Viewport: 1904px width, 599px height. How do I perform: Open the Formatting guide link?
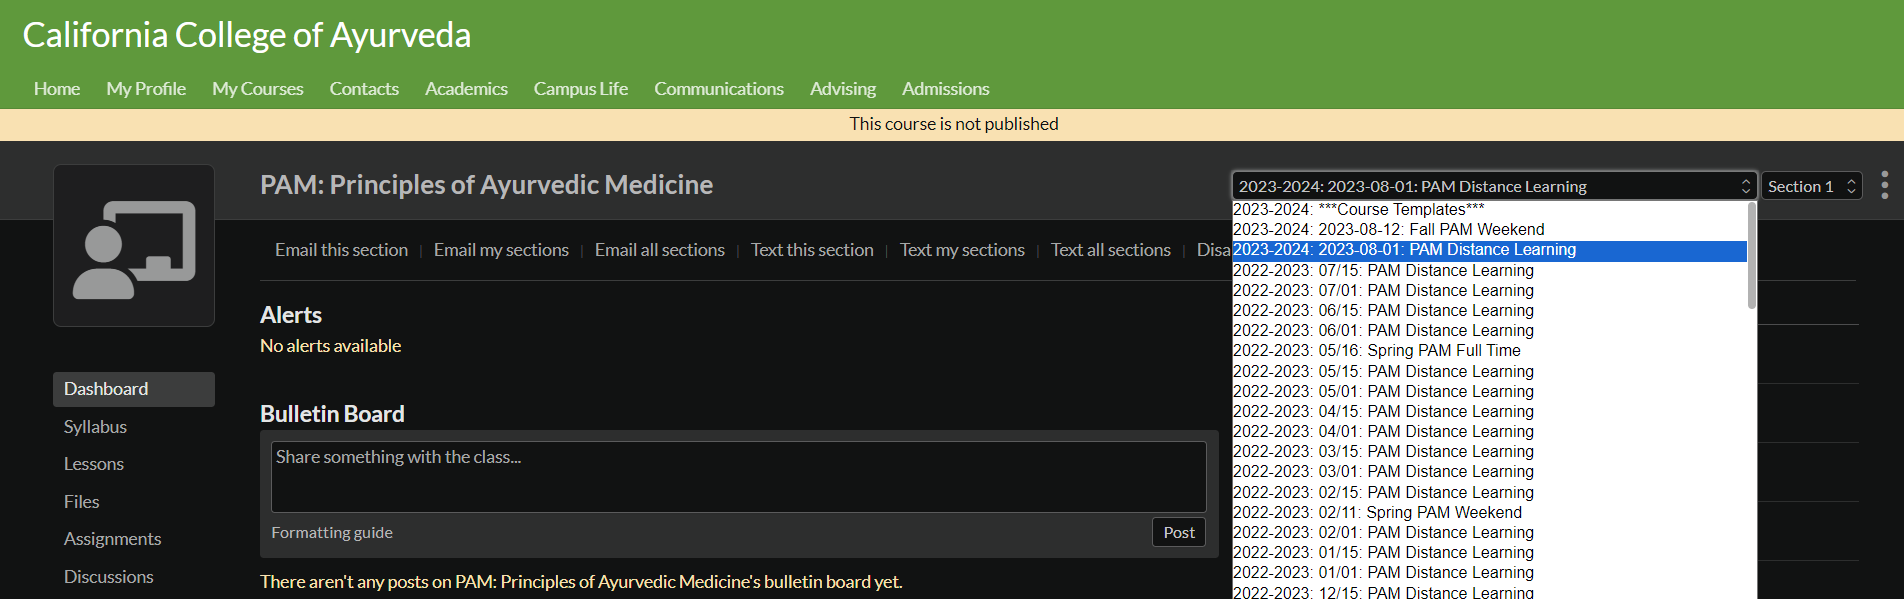point(332,533)
